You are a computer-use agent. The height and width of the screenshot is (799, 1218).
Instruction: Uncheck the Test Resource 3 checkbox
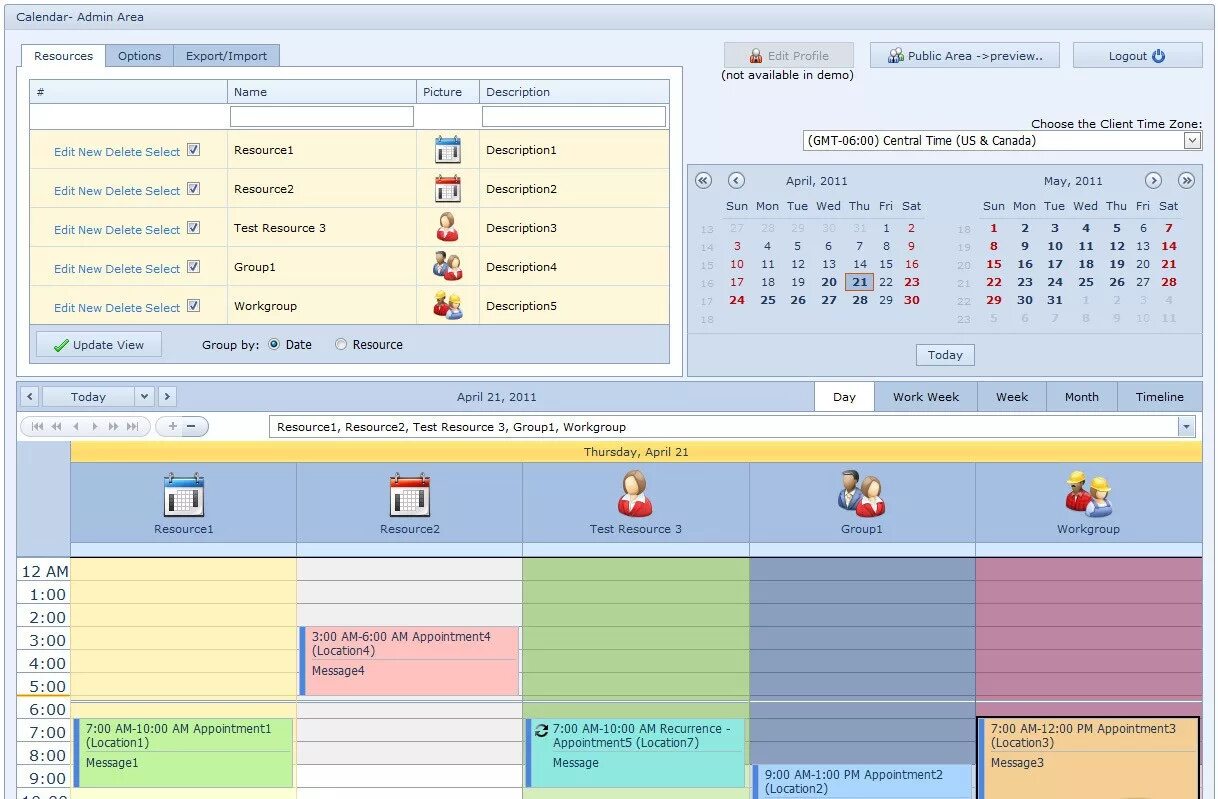[193, 228]
